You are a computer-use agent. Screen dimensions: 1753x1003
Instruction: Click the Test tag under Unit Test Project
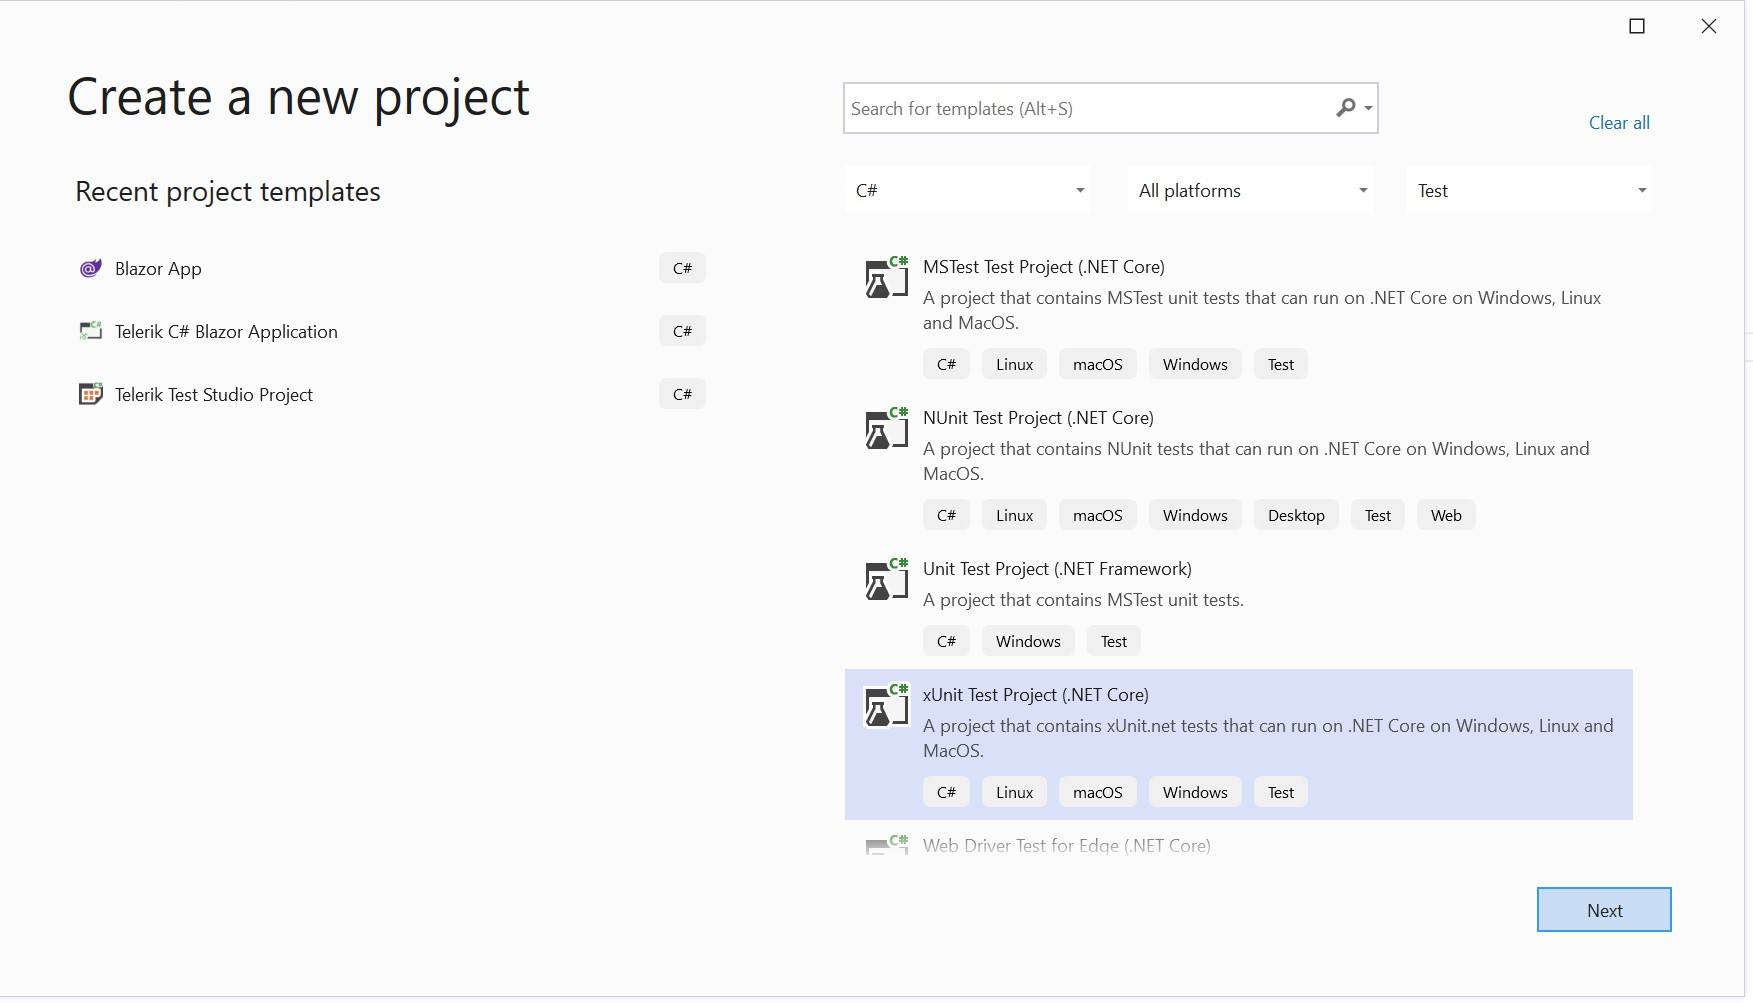[1114, 641]
